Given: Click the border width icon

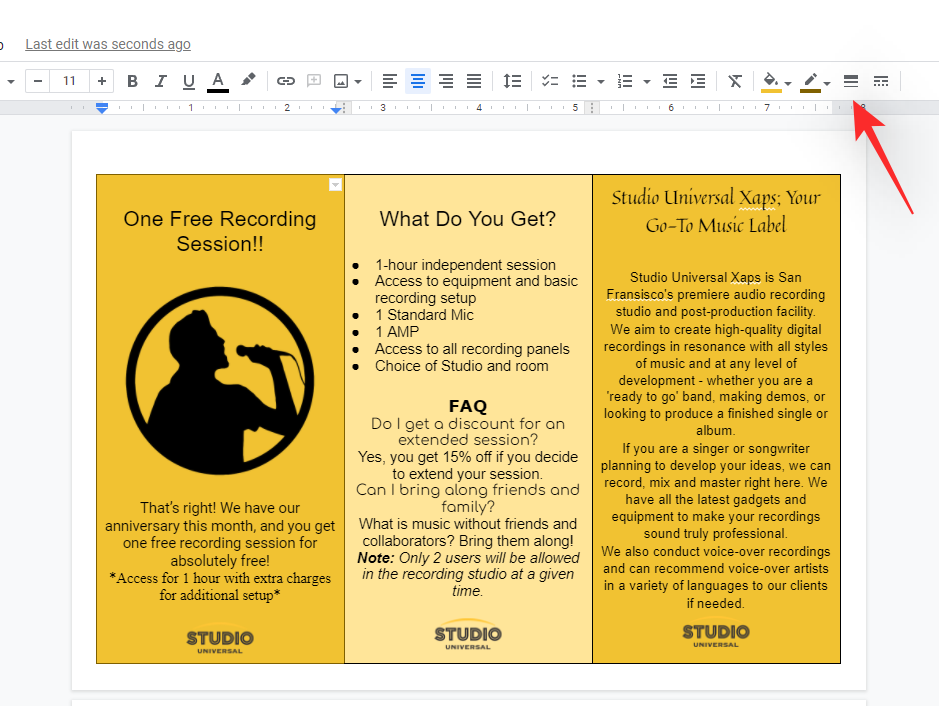Looking at the screenshot, I should pos(851,81).
